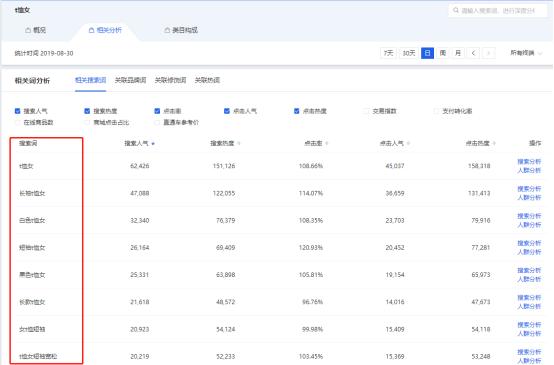This screenshot has height=365, width=554.
Task: Switch to 关联热词 sub-tab
Action: pyautogui.click(x=207, y=80)
